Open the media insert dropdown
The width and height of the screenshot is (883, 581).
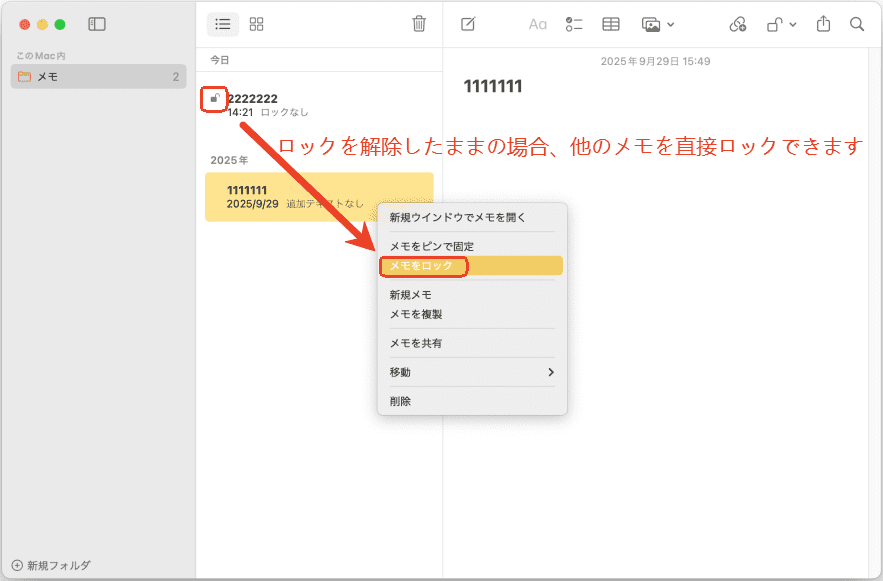(657, 24)
